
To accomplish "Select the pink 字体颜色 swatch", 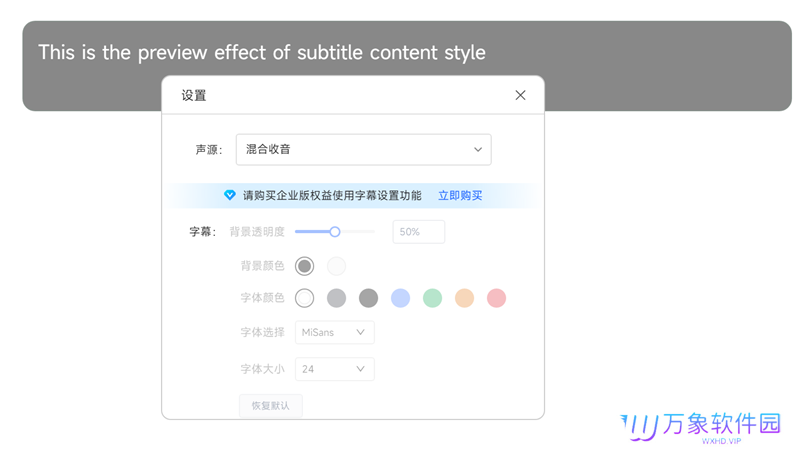I will coord(496,298).
